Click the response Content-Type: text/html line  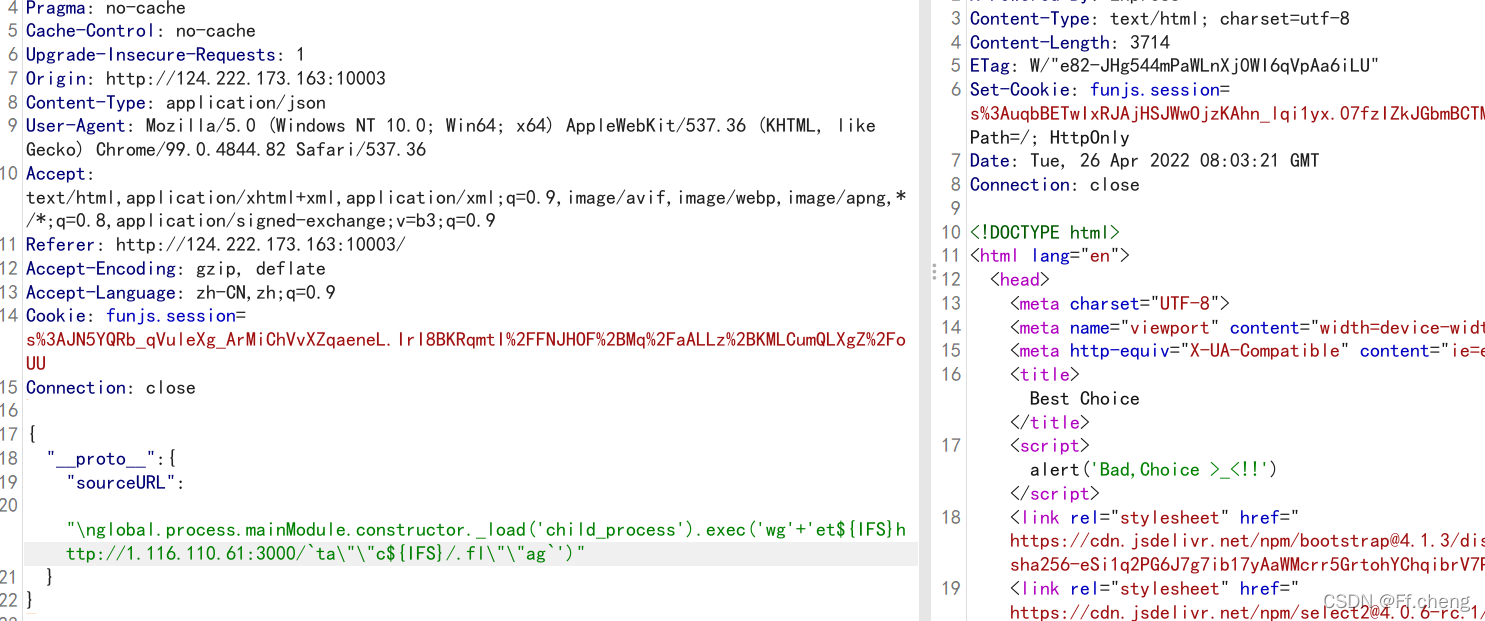click(1160, 19)
